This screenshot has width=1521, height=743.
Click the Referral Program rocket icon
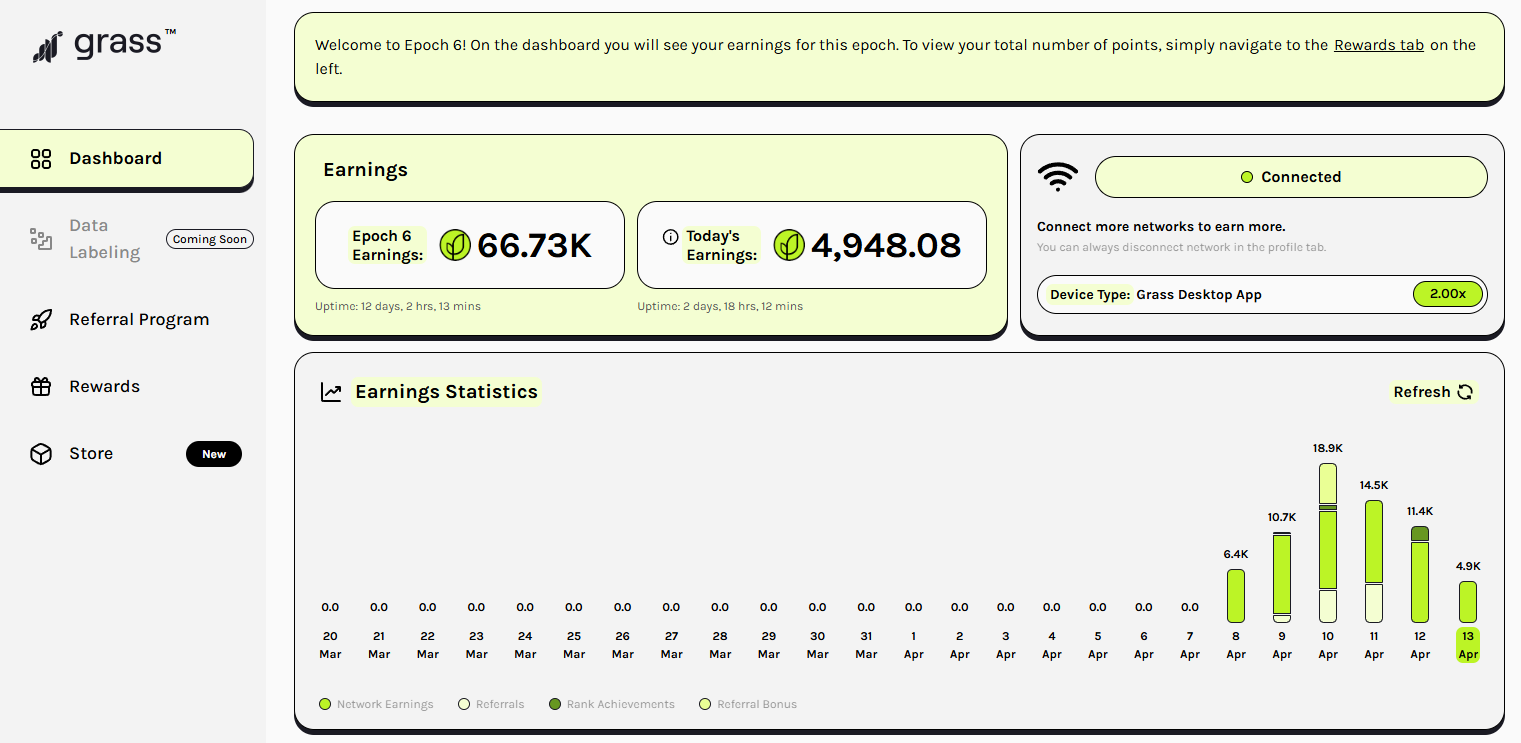coord(41,320)
